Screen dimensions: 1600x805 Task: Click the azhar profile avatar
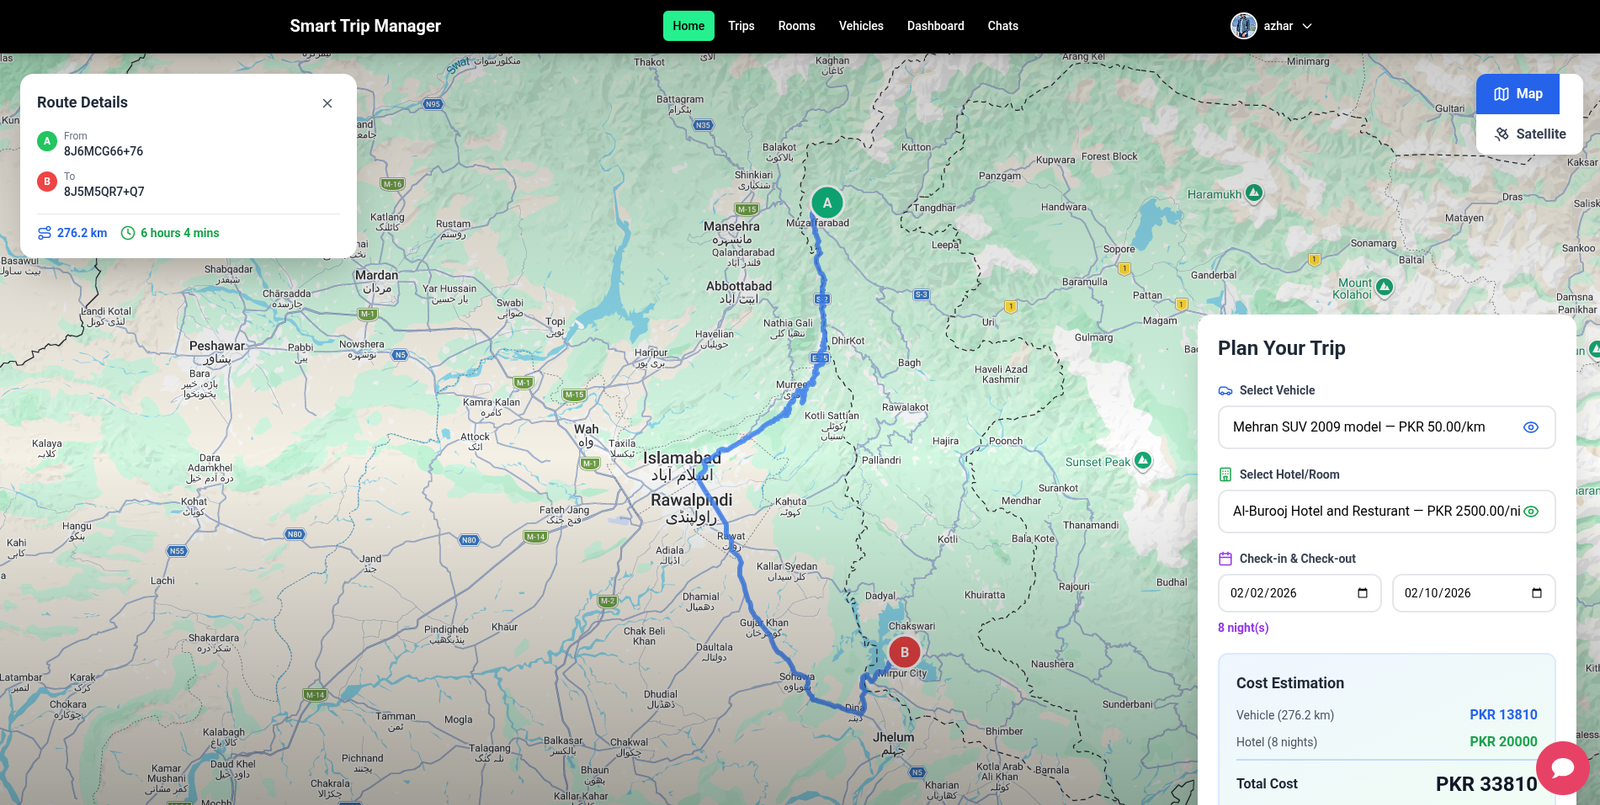[x=1243, y=26]
